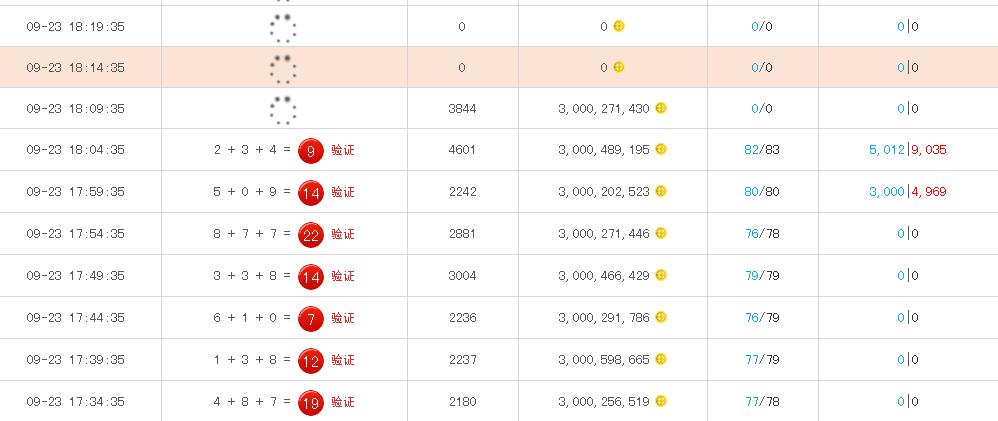Click the gold coin beside 3,000,489,195
The image size is (998, 421).
661,150
